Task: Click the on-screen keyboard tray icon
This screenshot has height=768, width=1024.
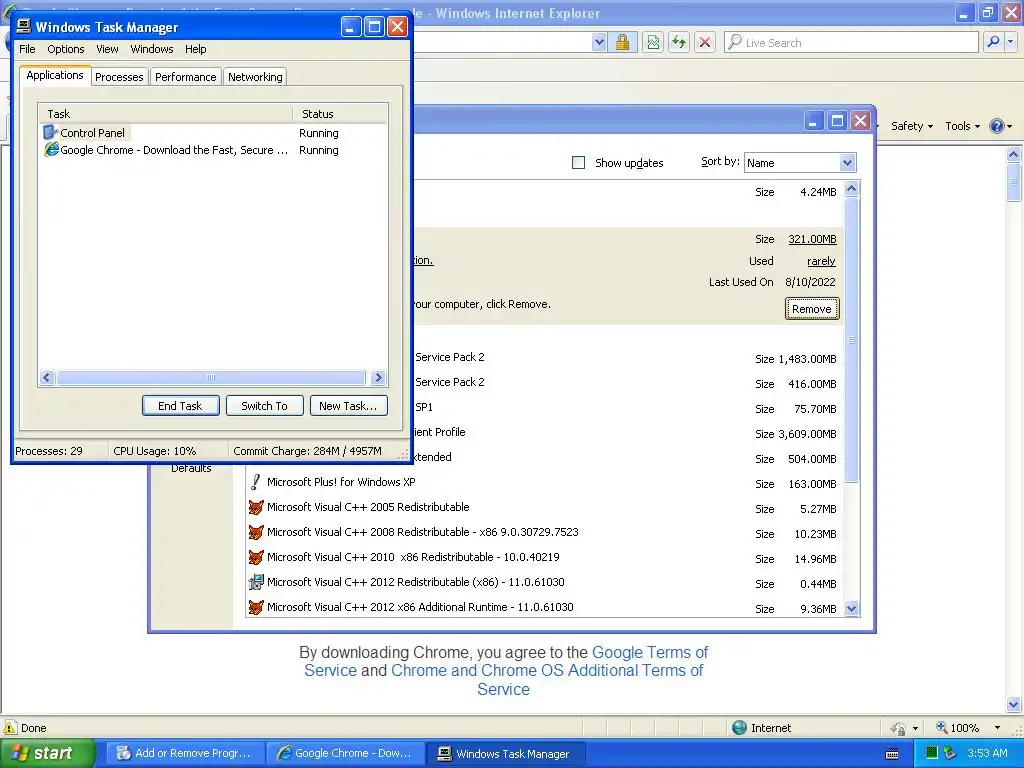Action: [x=891, y=754]
